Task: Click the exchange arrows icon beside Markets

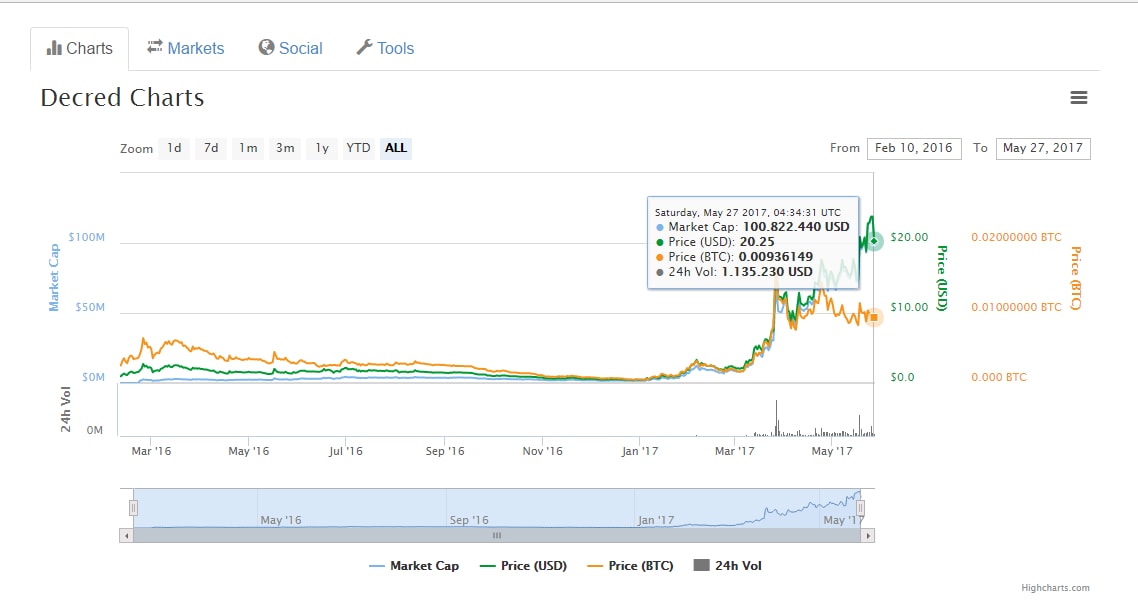Action: click(155, 47)
